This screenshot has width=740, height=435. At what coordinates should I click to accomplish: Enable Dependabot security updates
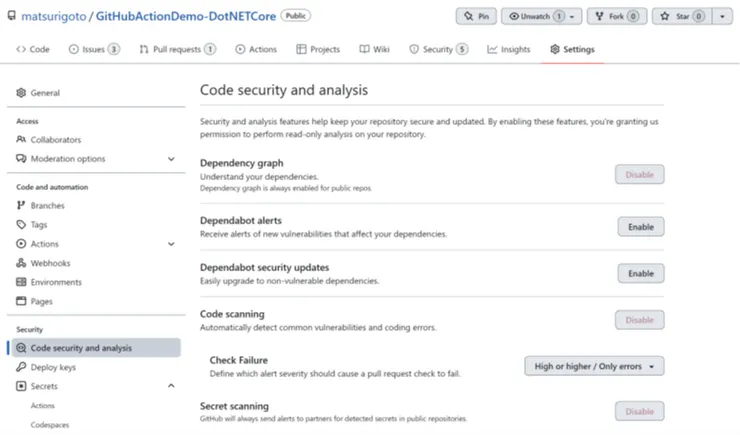(x=640, y=273)
